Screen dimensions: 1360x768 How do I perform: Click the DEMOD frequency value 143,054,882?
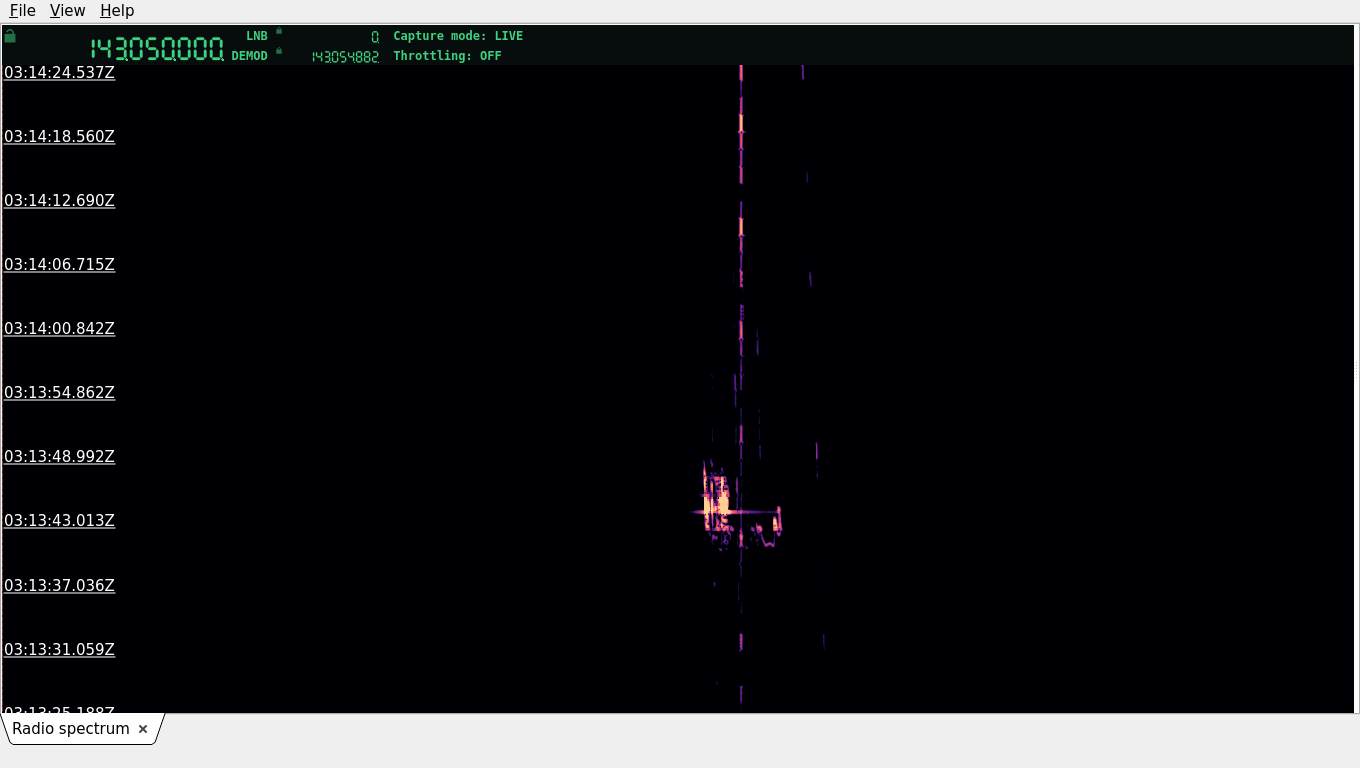345,57
